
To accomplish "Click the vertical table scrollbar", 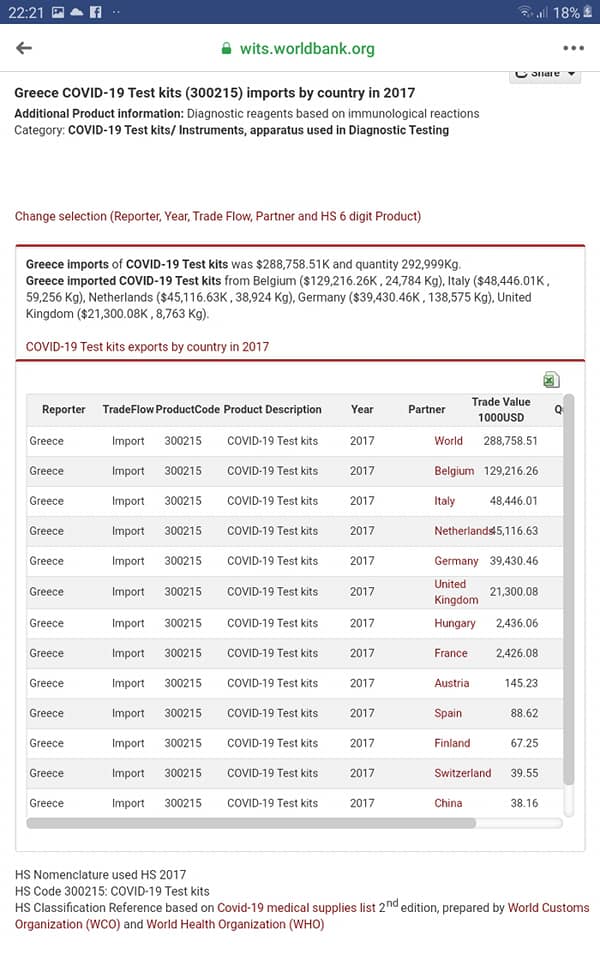I will [569, 590].
